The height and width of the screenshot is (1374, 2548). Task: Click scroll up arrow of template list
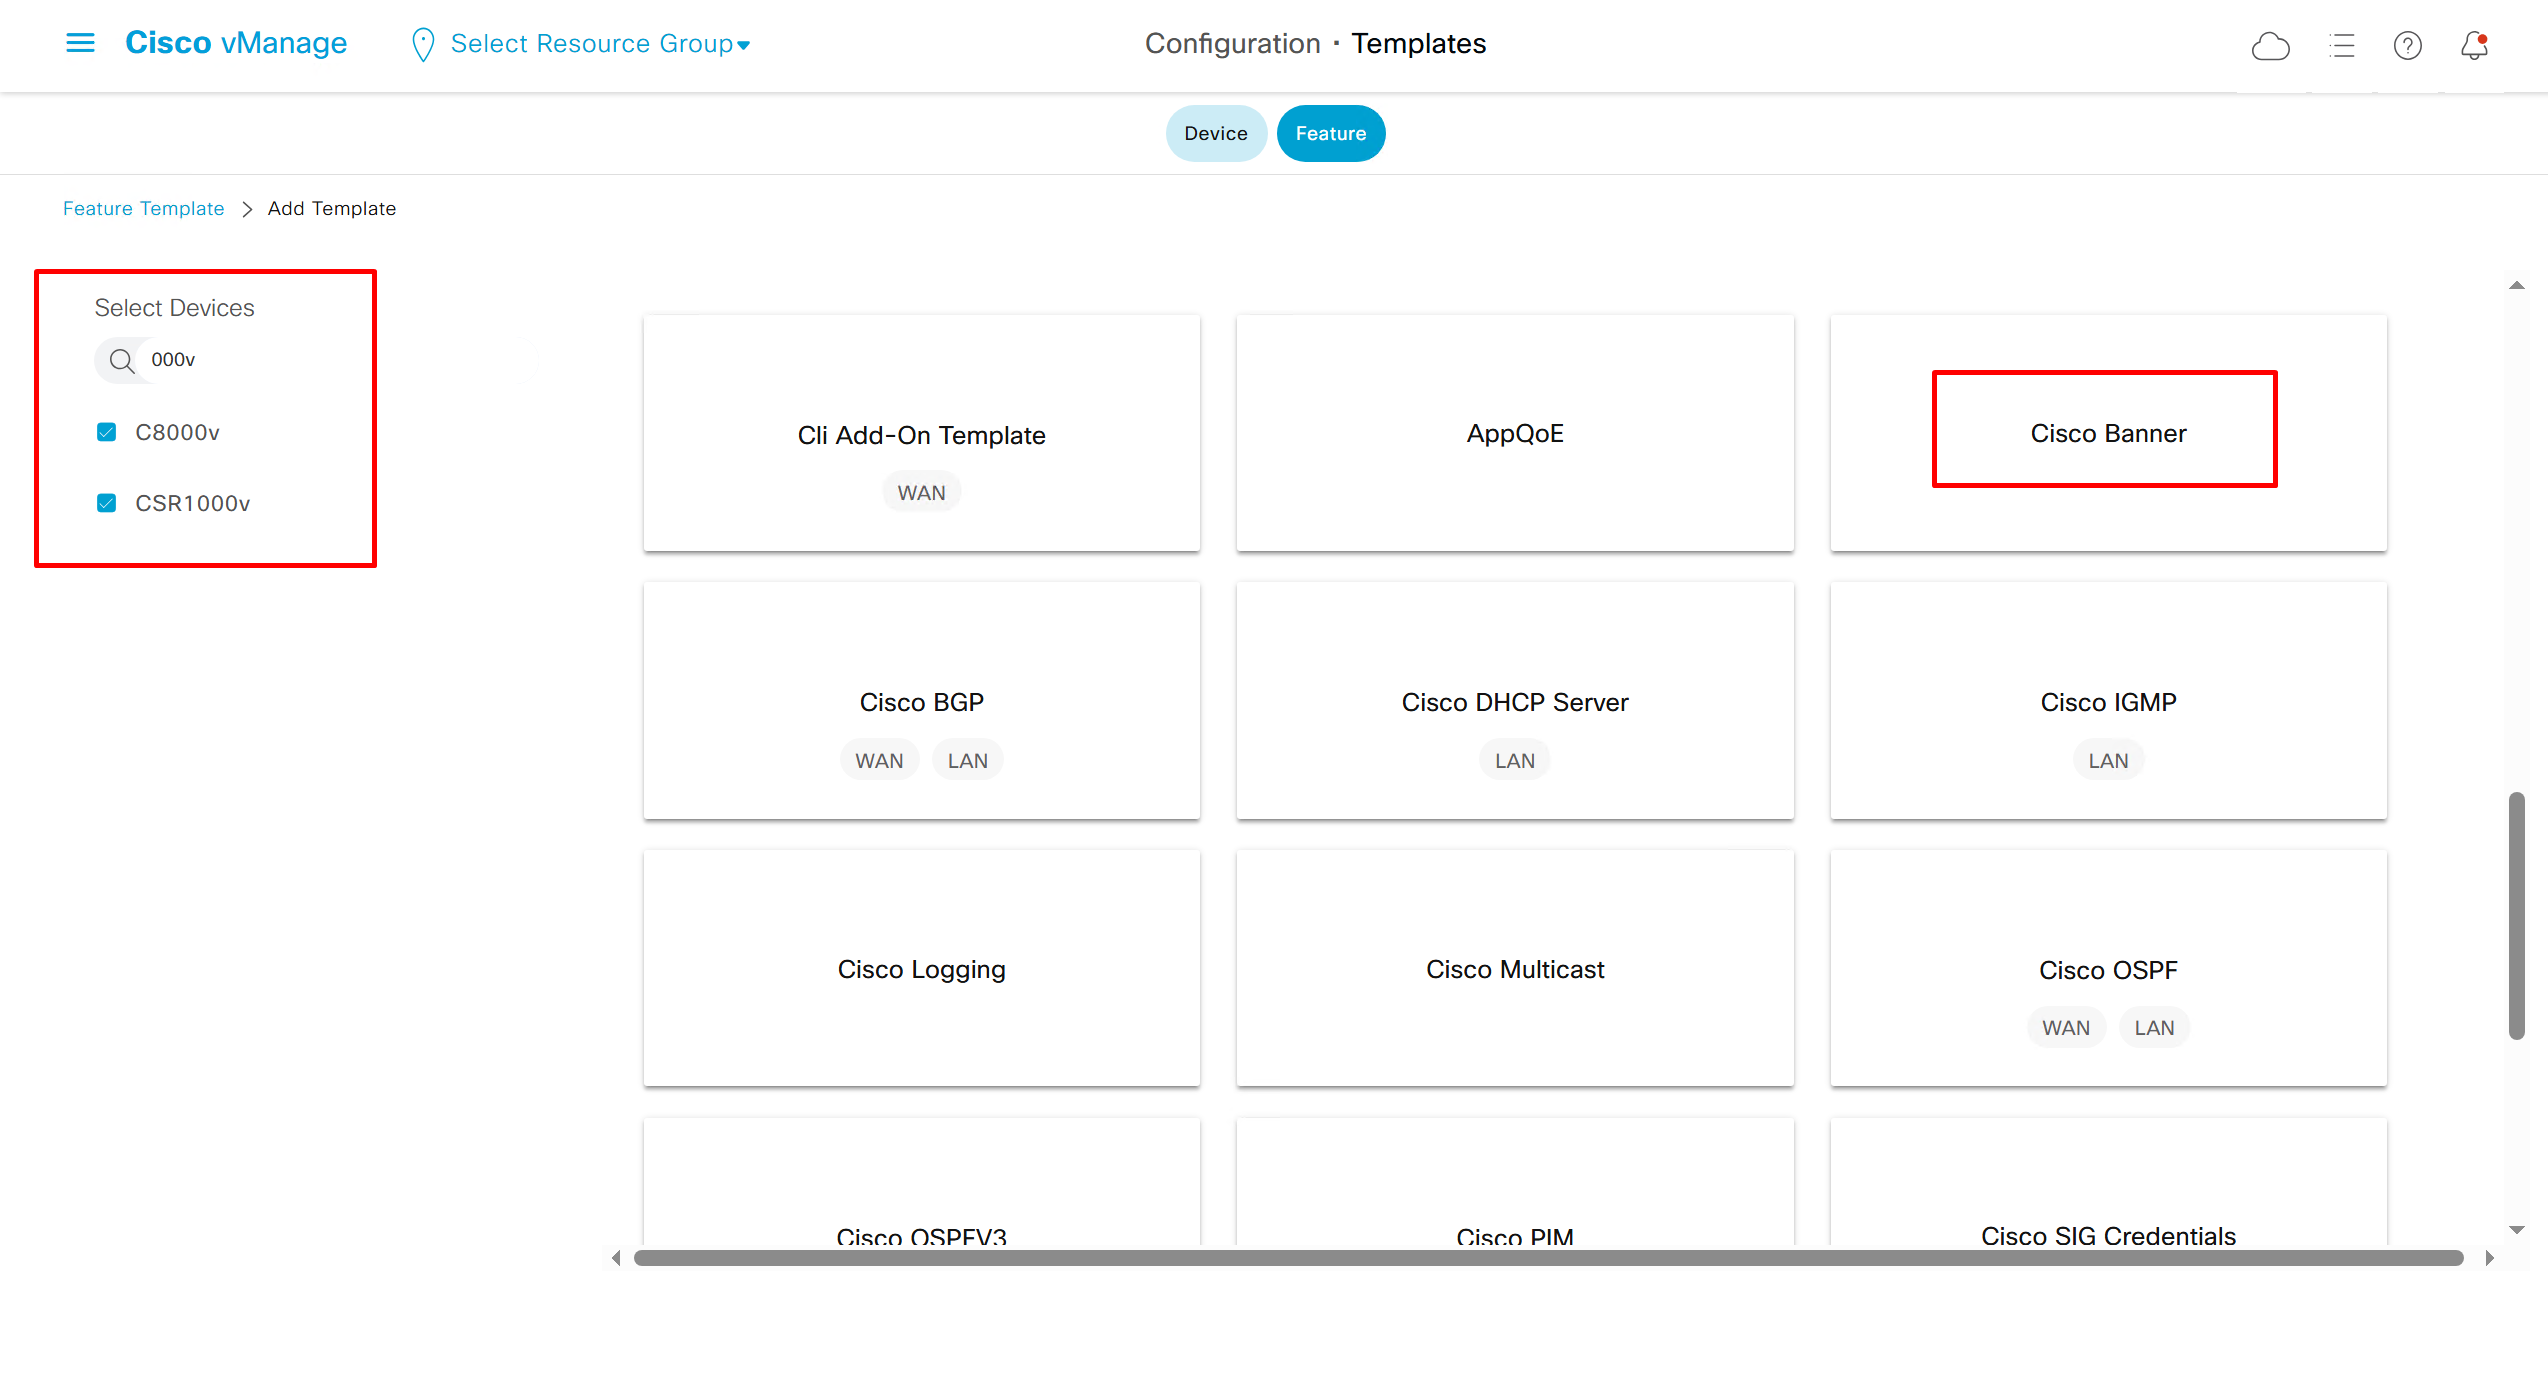coord(2517,286)
